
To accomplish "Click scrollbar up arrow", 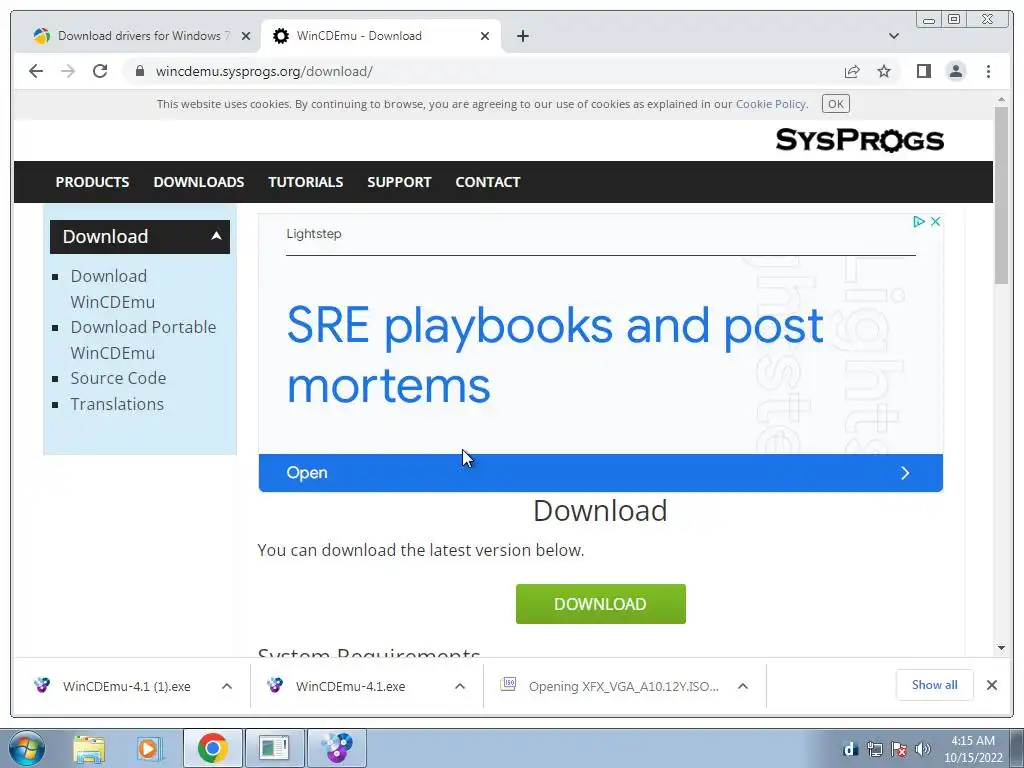I will pyautogui.click(x=1001, y=100).
